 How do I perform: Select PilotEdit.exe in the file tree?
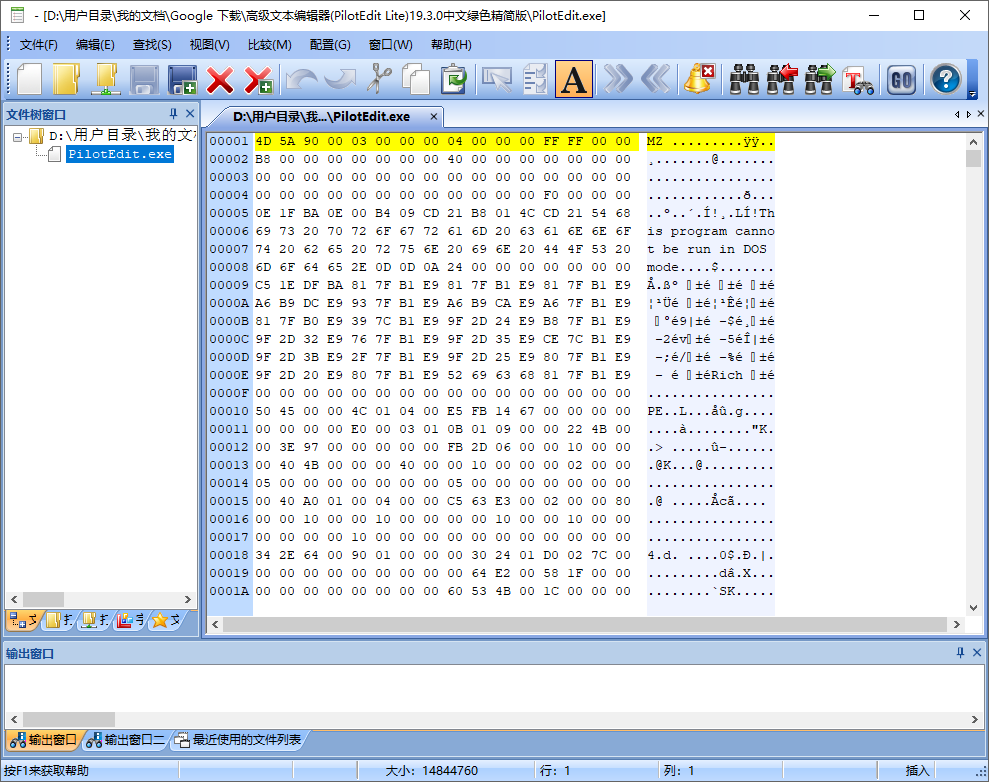click(120, 154)
